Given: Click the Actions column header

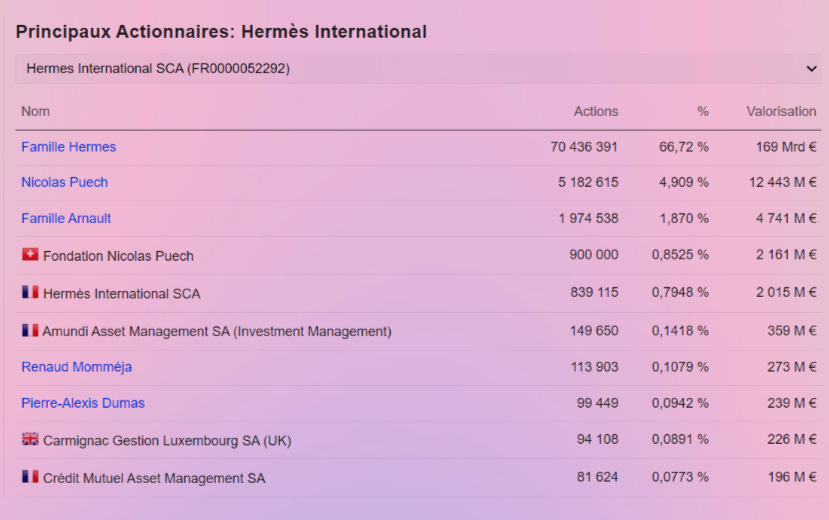Looking at the screenshot, I should click(596, 112).
